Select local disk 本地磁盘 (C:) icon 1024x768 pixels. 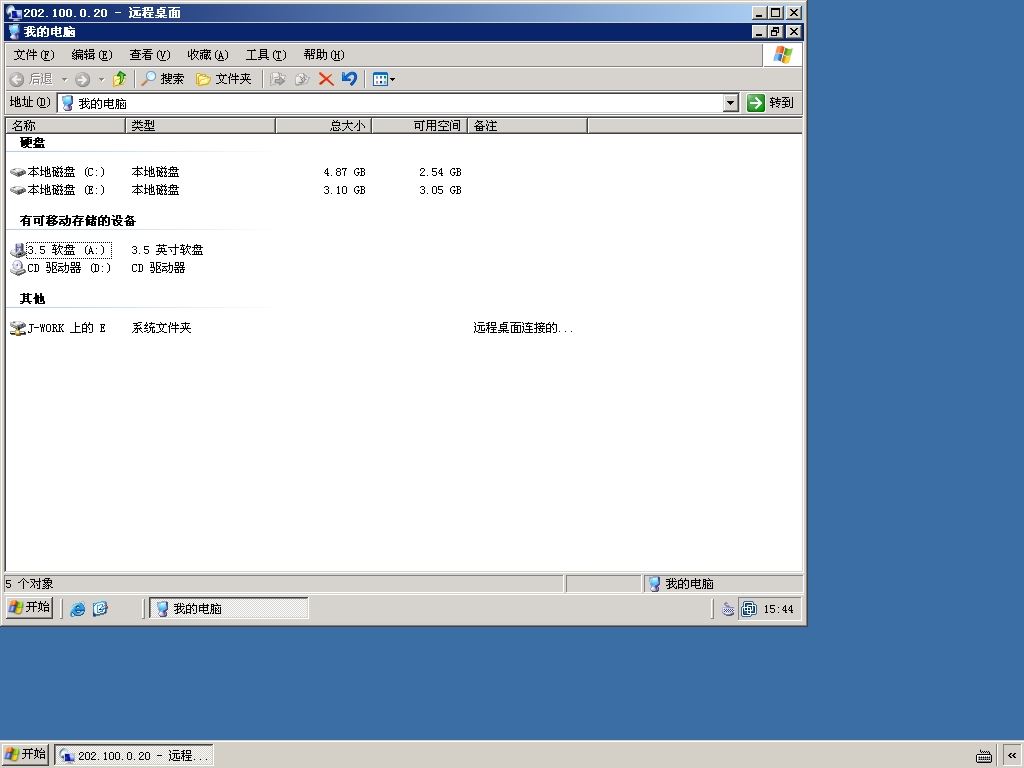coord(18,172)
